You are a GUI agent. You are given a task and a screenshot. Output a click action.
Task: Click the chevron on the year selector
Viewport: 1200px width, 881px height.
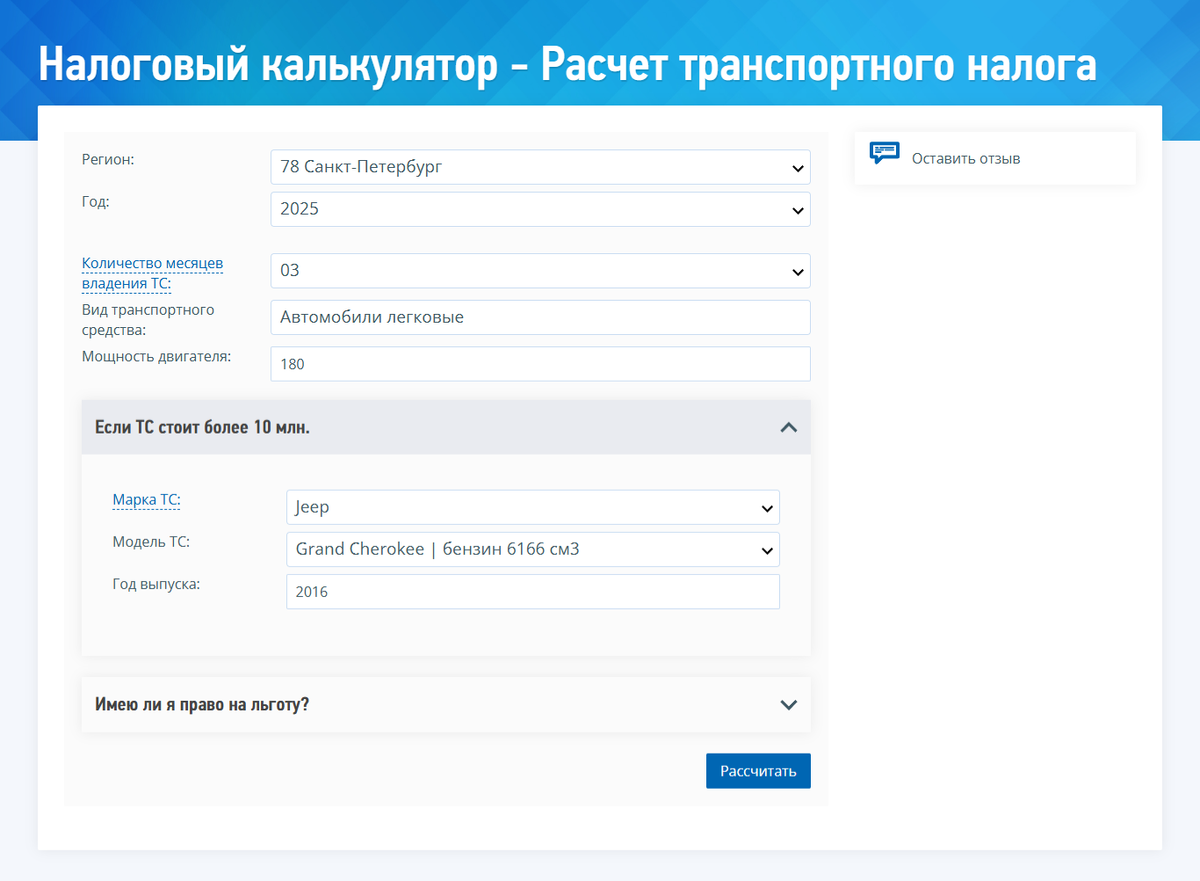(797, 210)
